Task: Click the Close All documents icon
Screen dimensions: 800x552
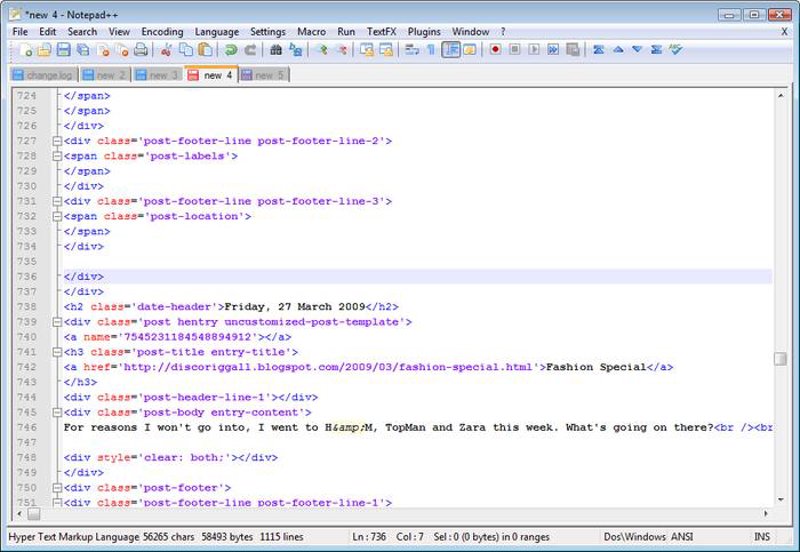Action: pos(122,49)
